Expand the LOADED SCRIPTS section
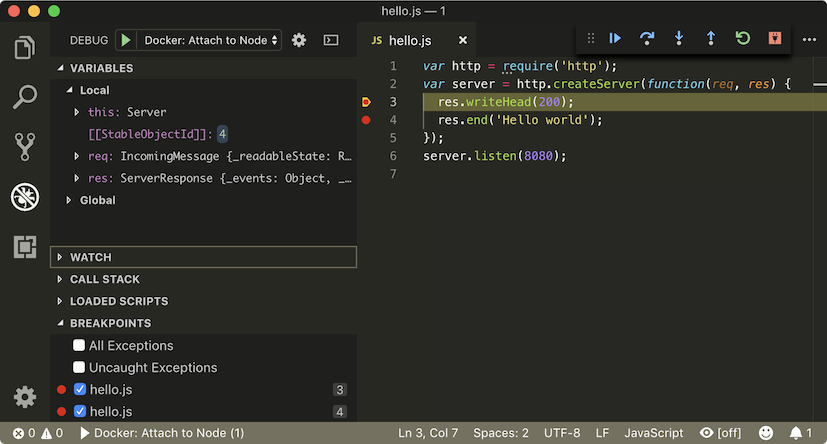The height and width of the screenshot is (444, 827). pos(203,301)
